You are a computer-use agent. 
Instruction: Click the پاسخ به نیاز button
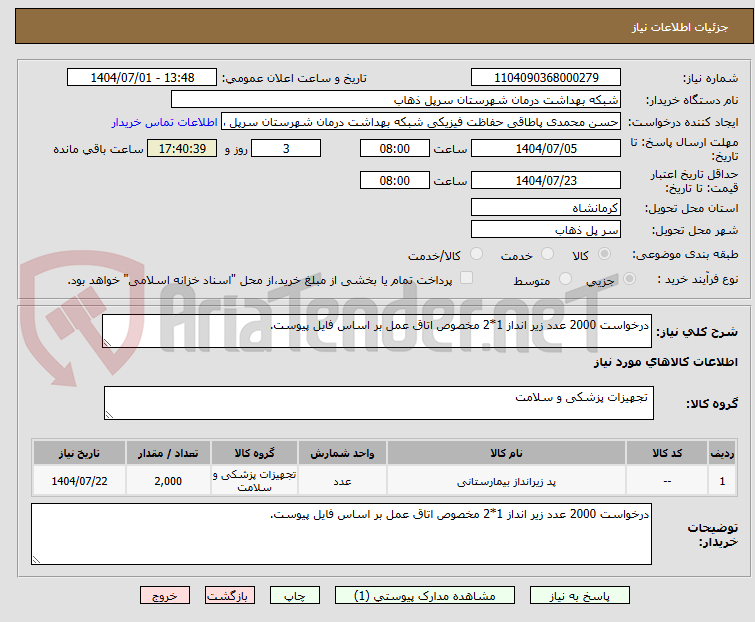click(580, 596)
